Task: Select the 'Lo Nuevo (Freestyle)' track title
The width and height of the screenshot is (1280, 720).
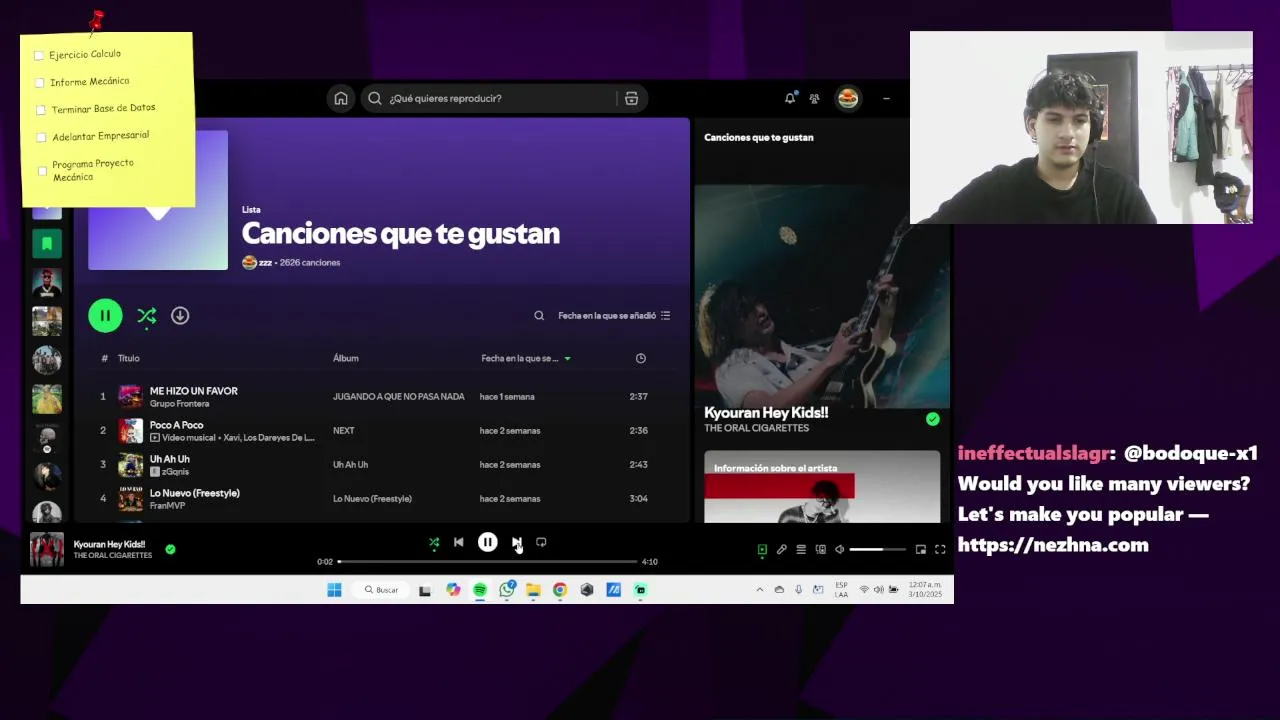Action: [194, 493]
